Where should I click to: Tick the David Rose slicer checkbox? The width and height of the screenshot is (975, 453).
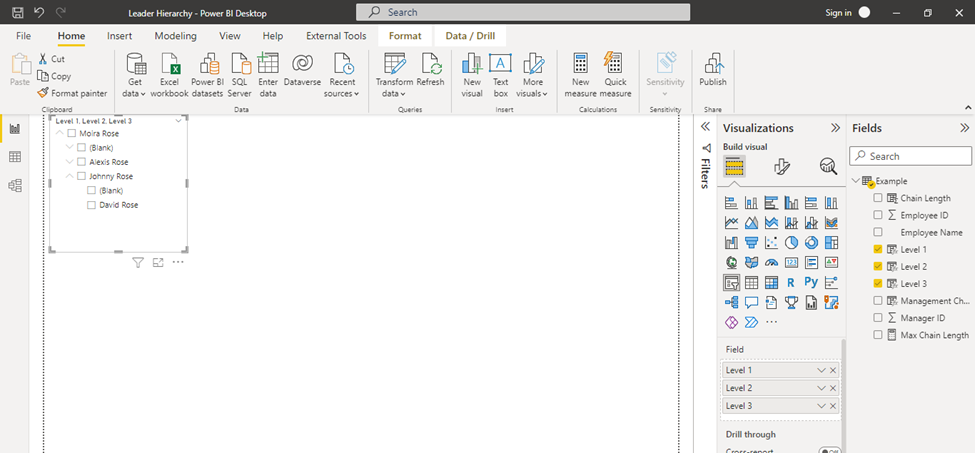tap(92, 205)
